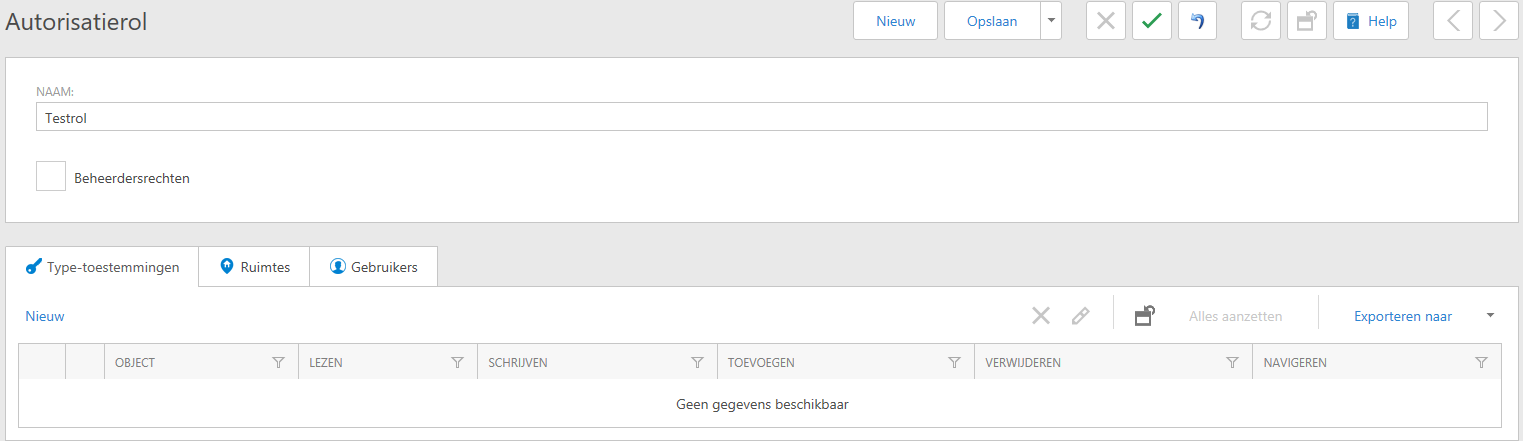Viewport: 1523px width, 441px height.
Task: Click the lock icon beside Help button
Action: 1306,21
